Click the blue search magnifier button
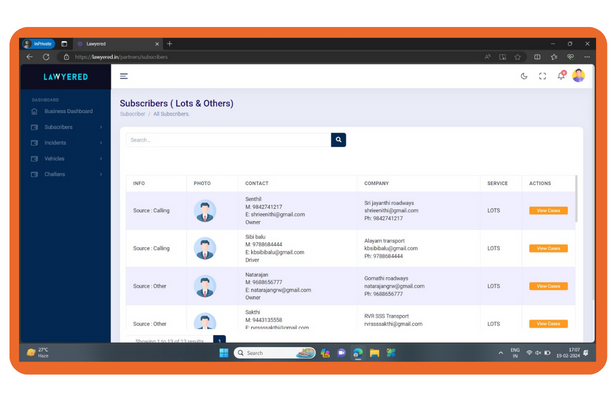 339,140
